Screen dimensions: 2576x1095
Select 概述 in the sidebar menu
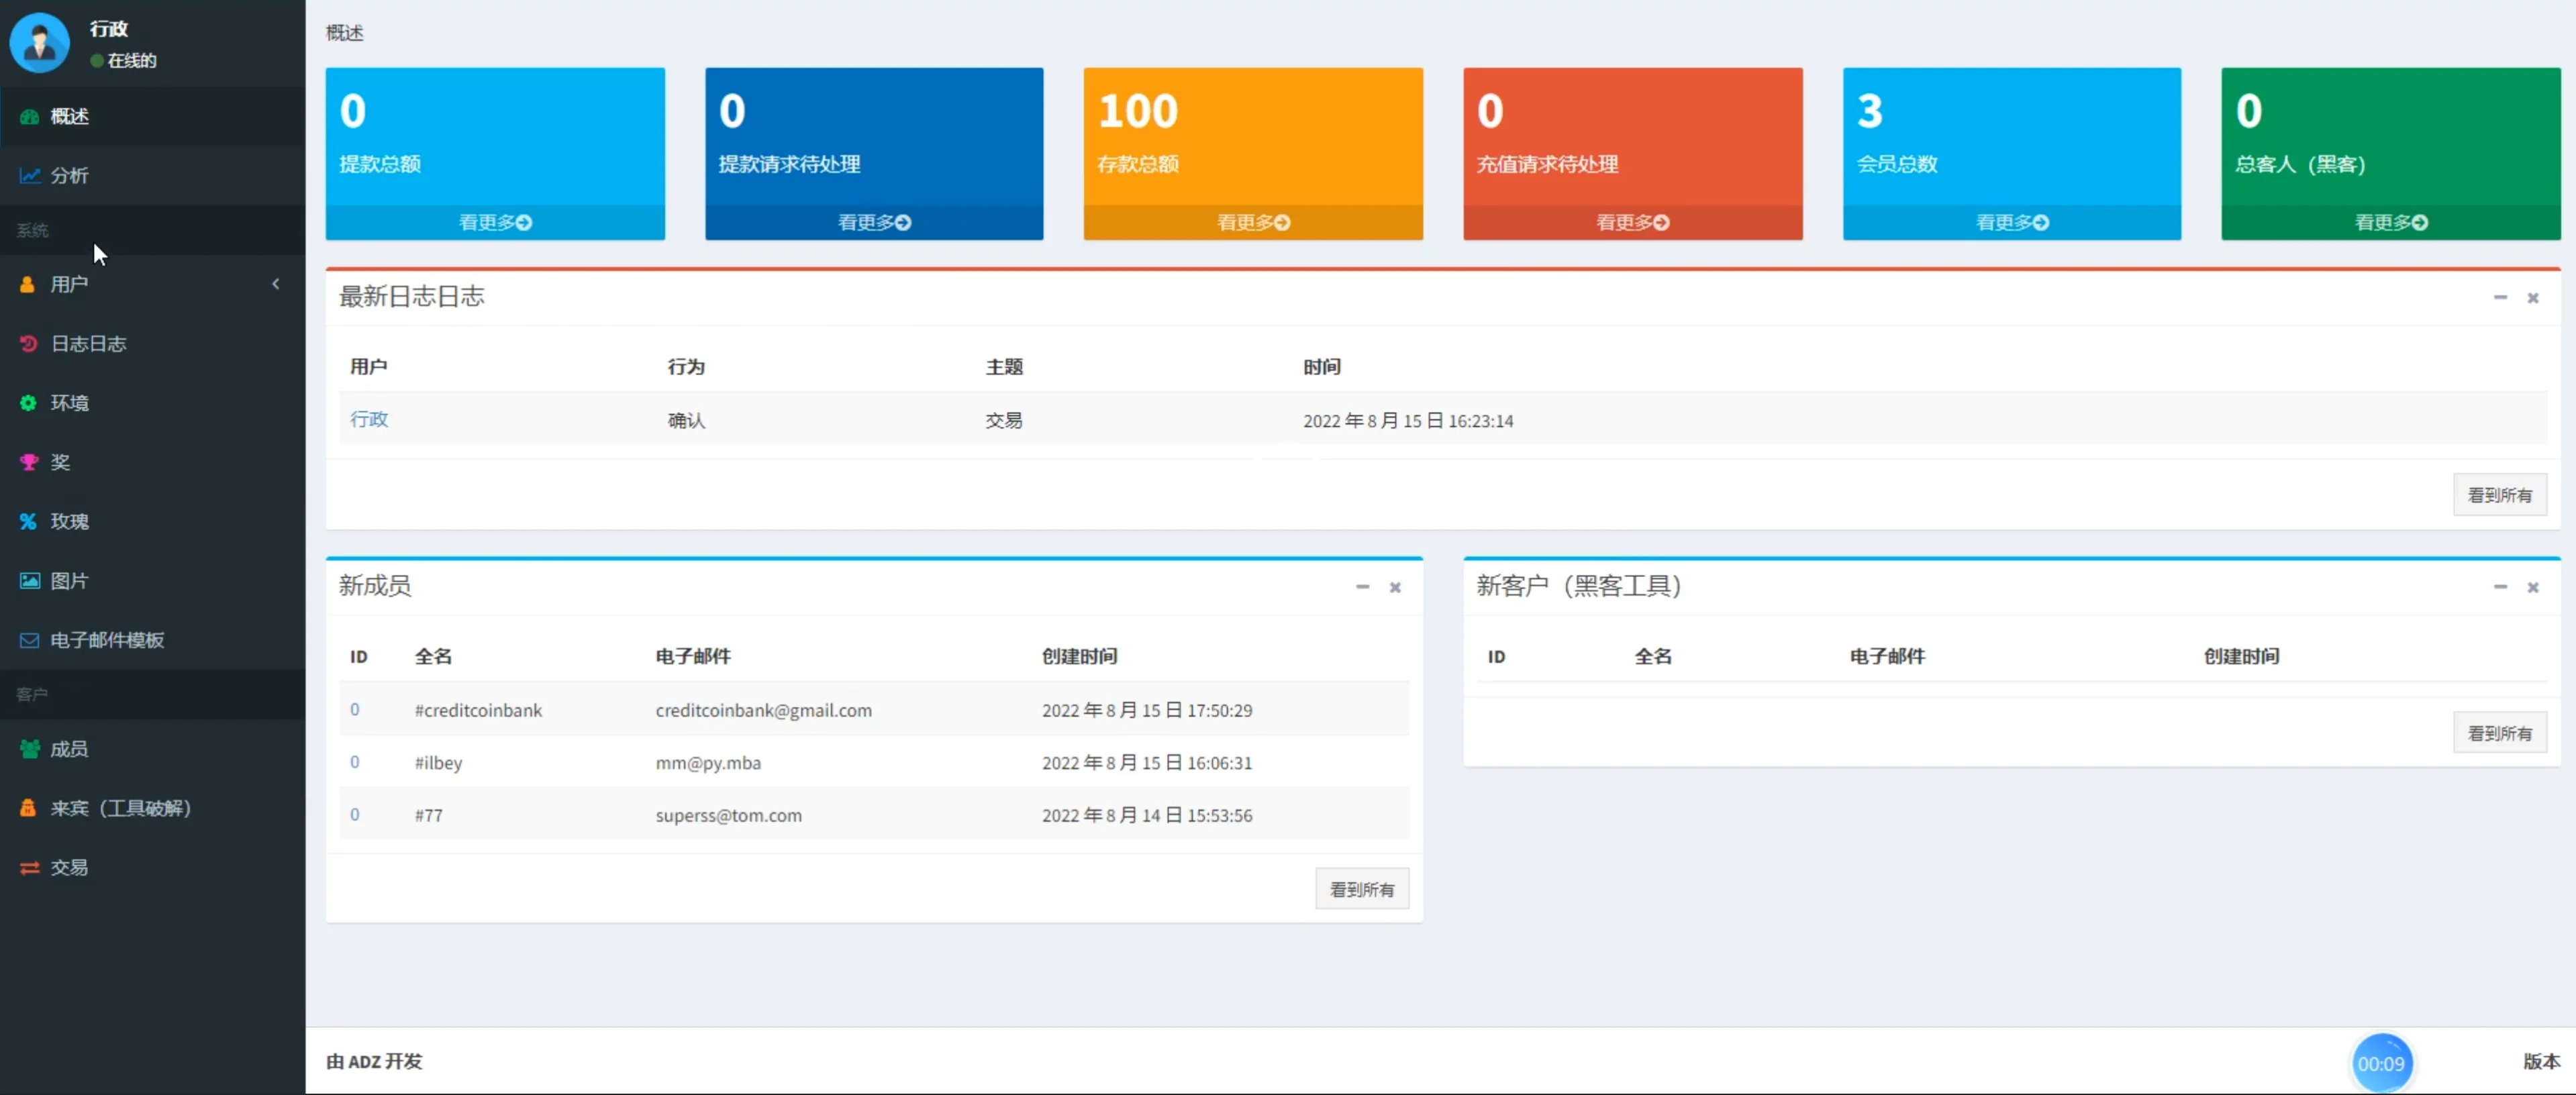pos(69,116)
